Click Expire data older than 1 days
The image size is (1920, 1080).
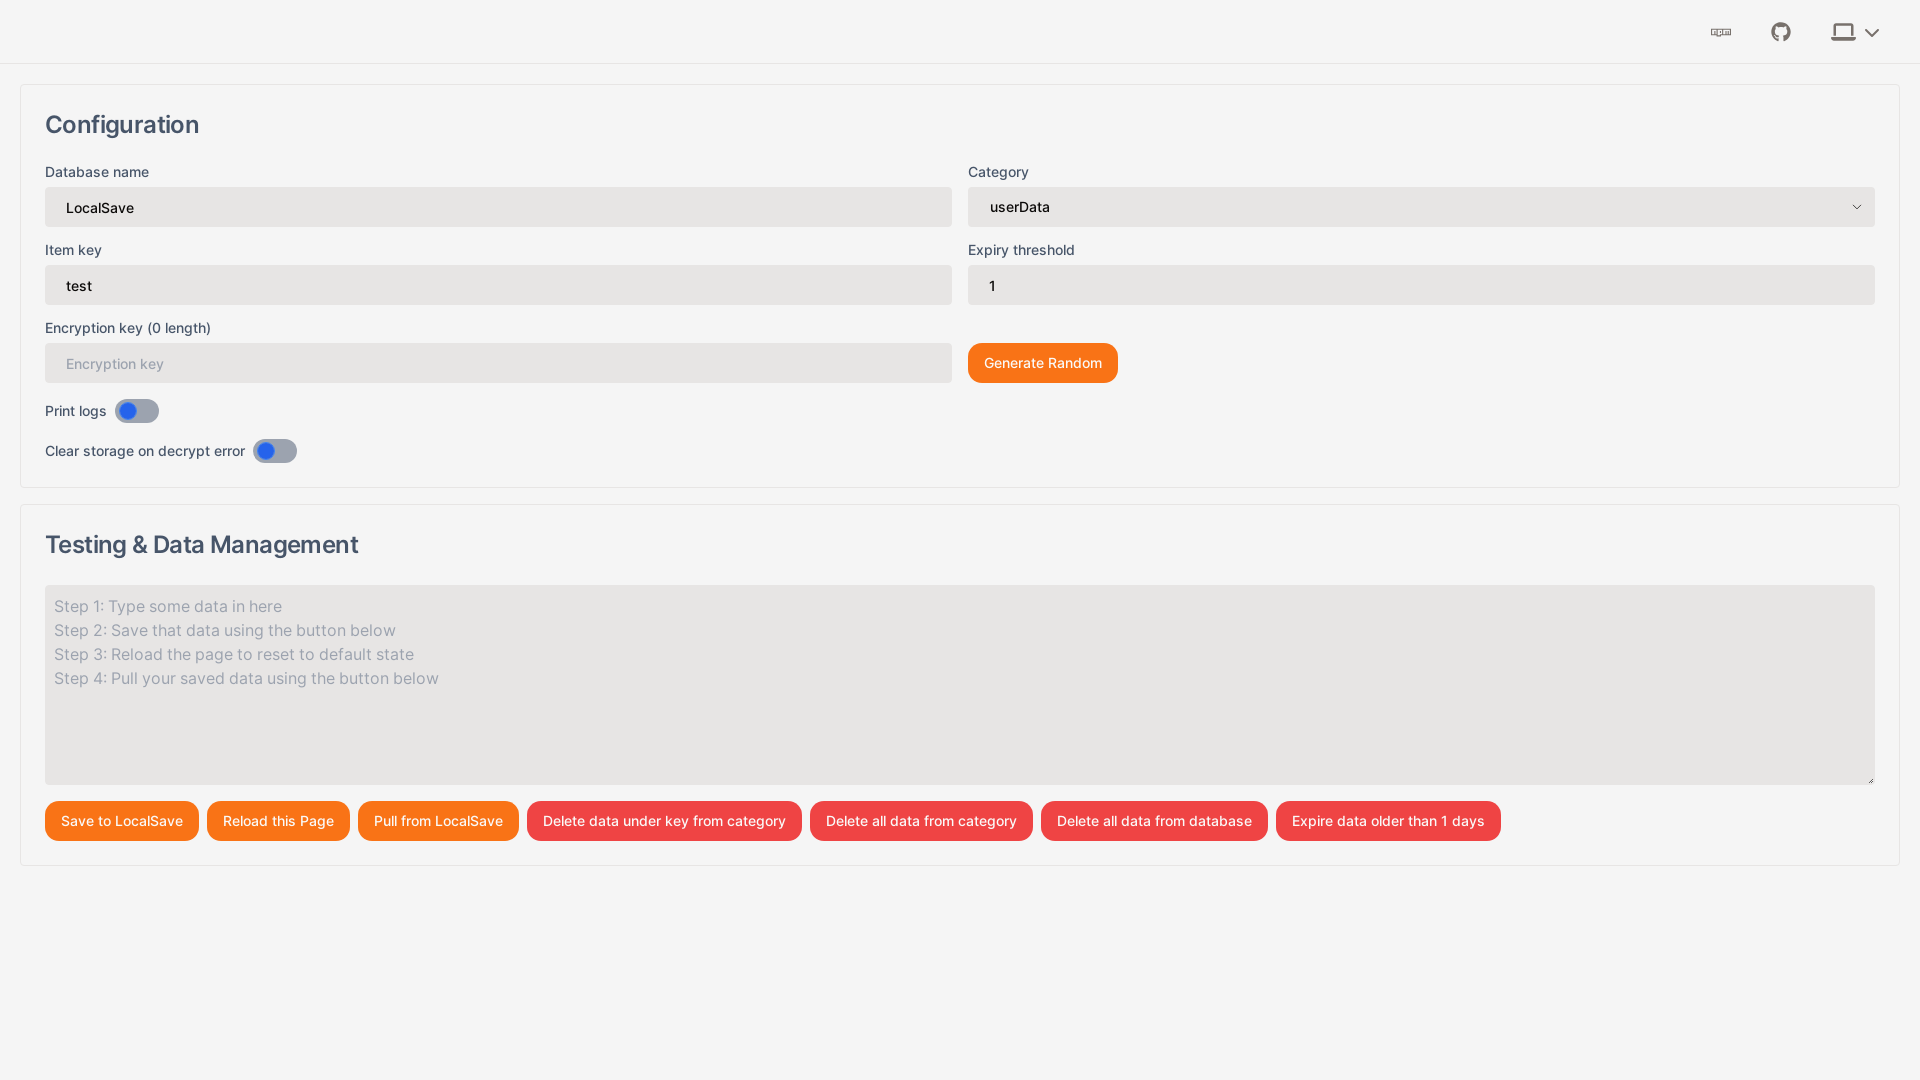pos(1388,821)
